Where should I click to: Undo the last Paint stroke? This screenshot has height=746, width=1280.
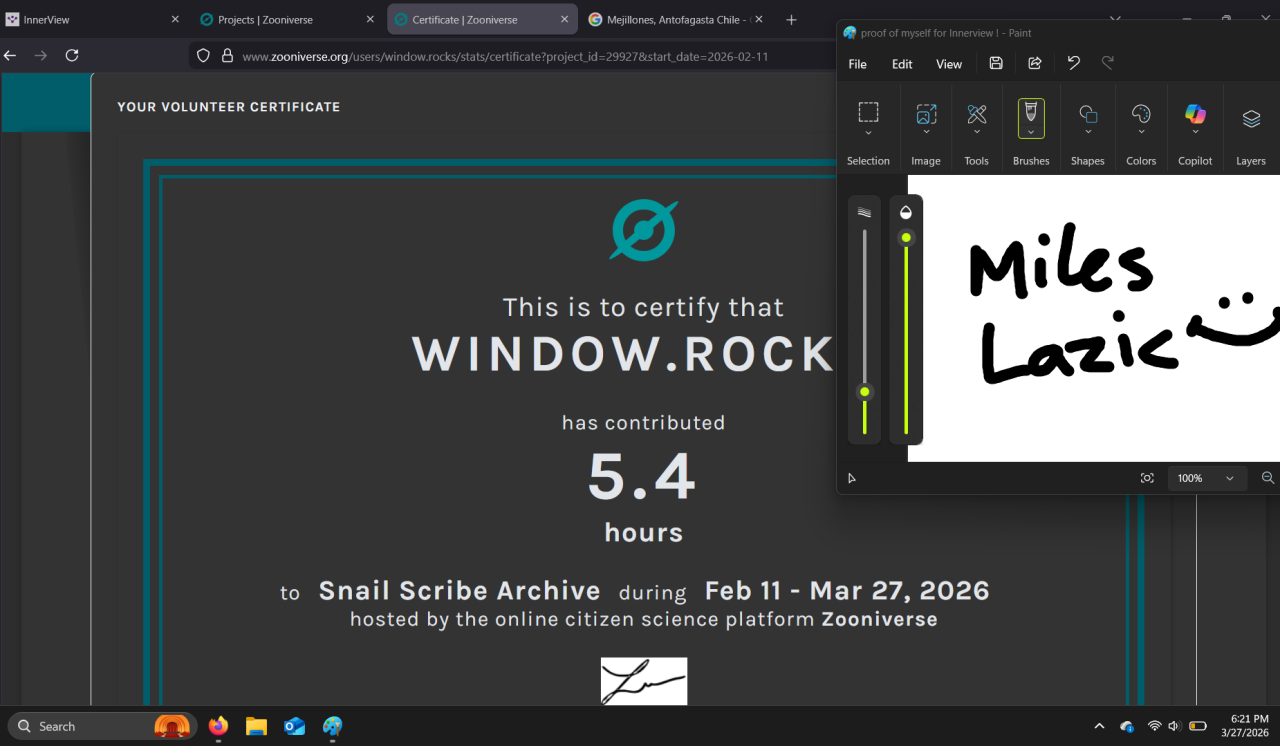tap(1073, 63)
